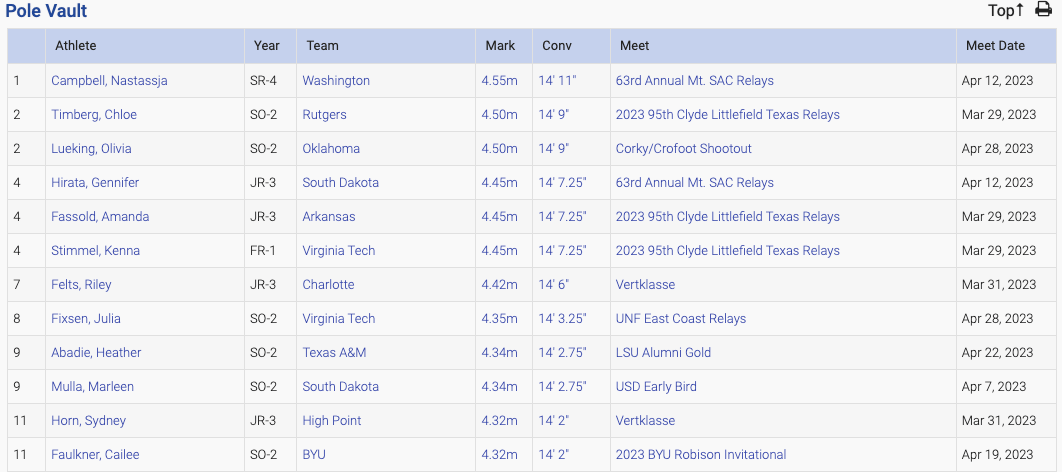Open the LSU Alumni Gold meet
Screen dimensions: 1062x472
(x=663, y=352)
